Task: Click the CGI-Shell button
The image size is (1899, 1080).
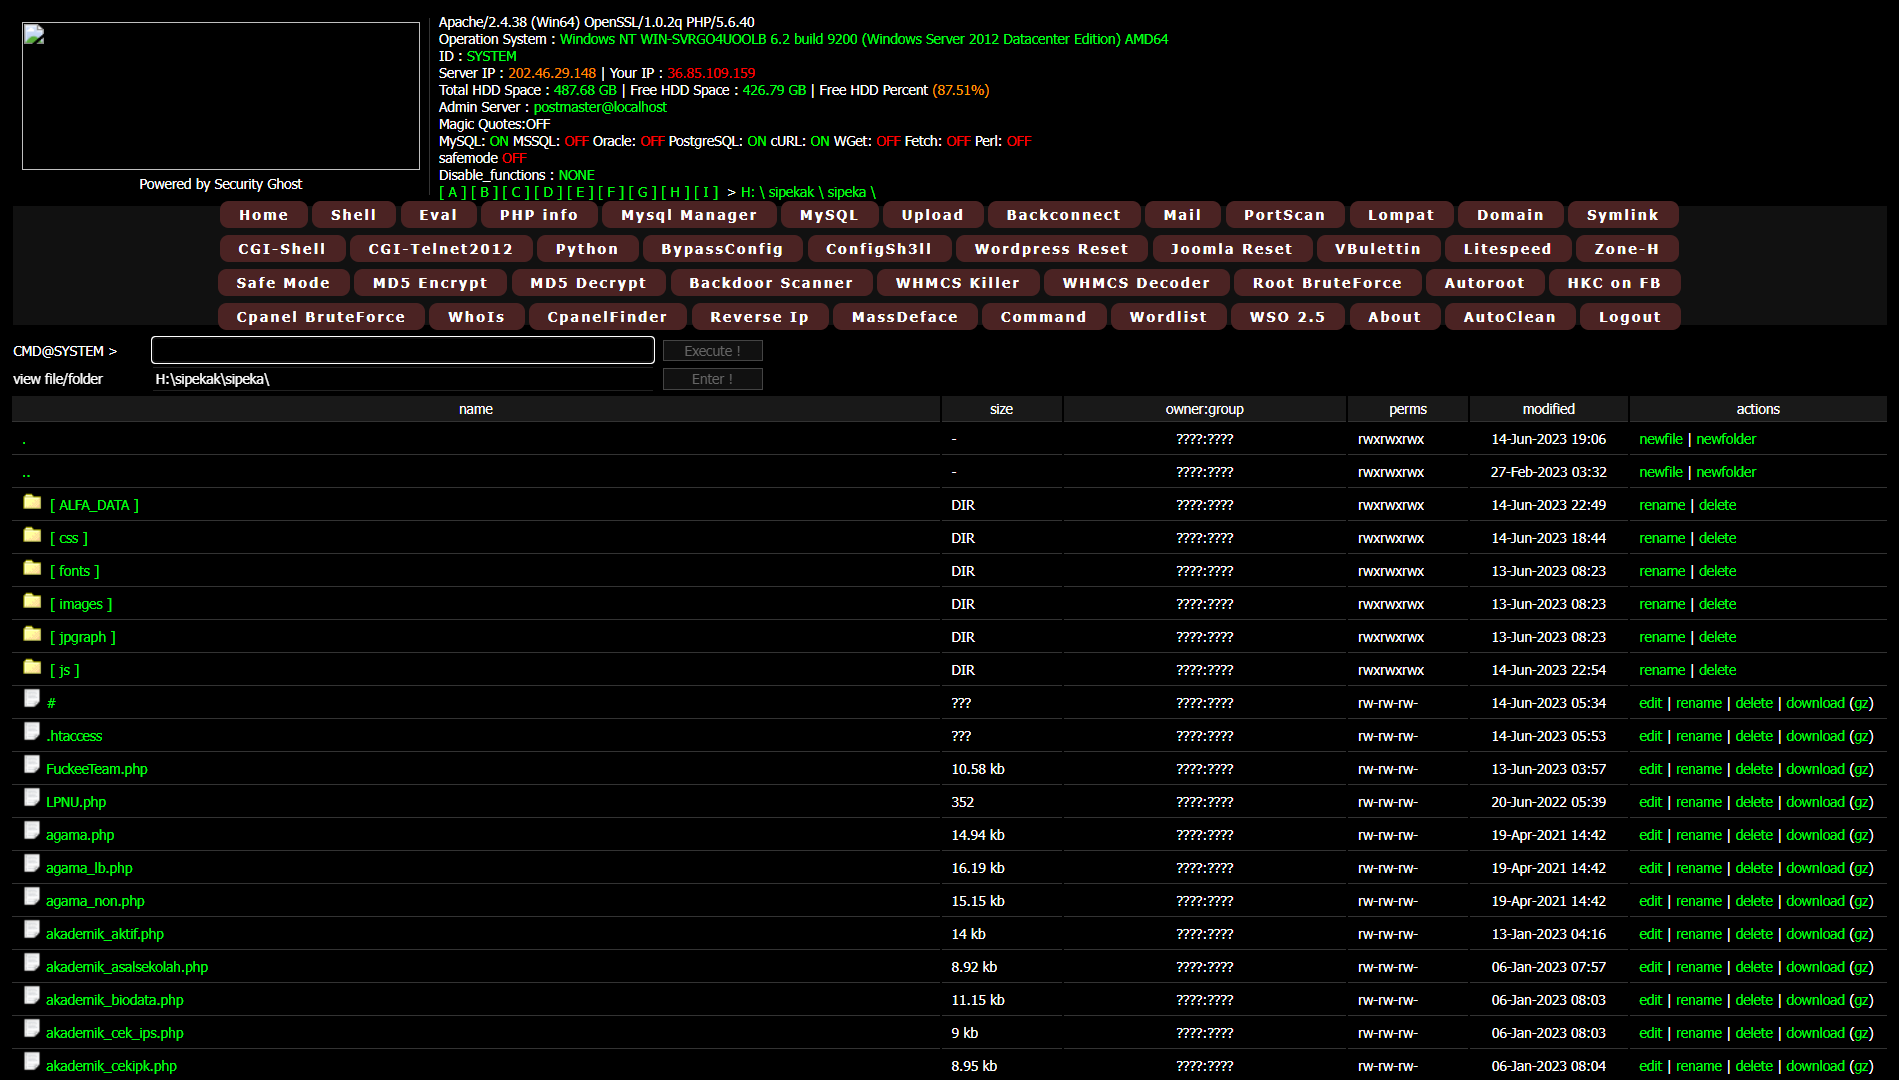Action: point(282,249)
